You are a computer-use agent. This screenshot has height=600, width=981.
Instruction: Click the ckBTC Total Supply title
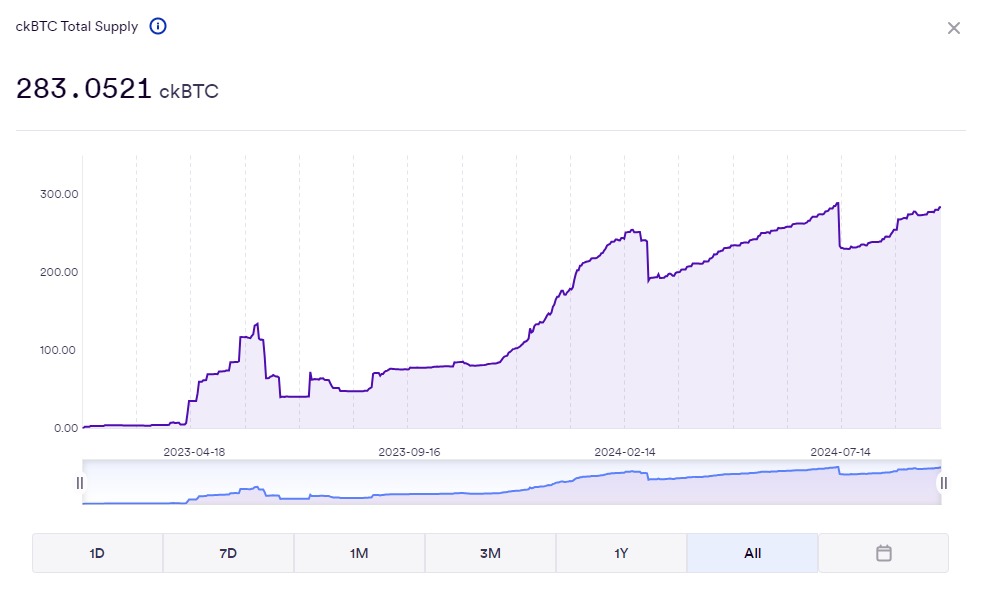(75, 27)
